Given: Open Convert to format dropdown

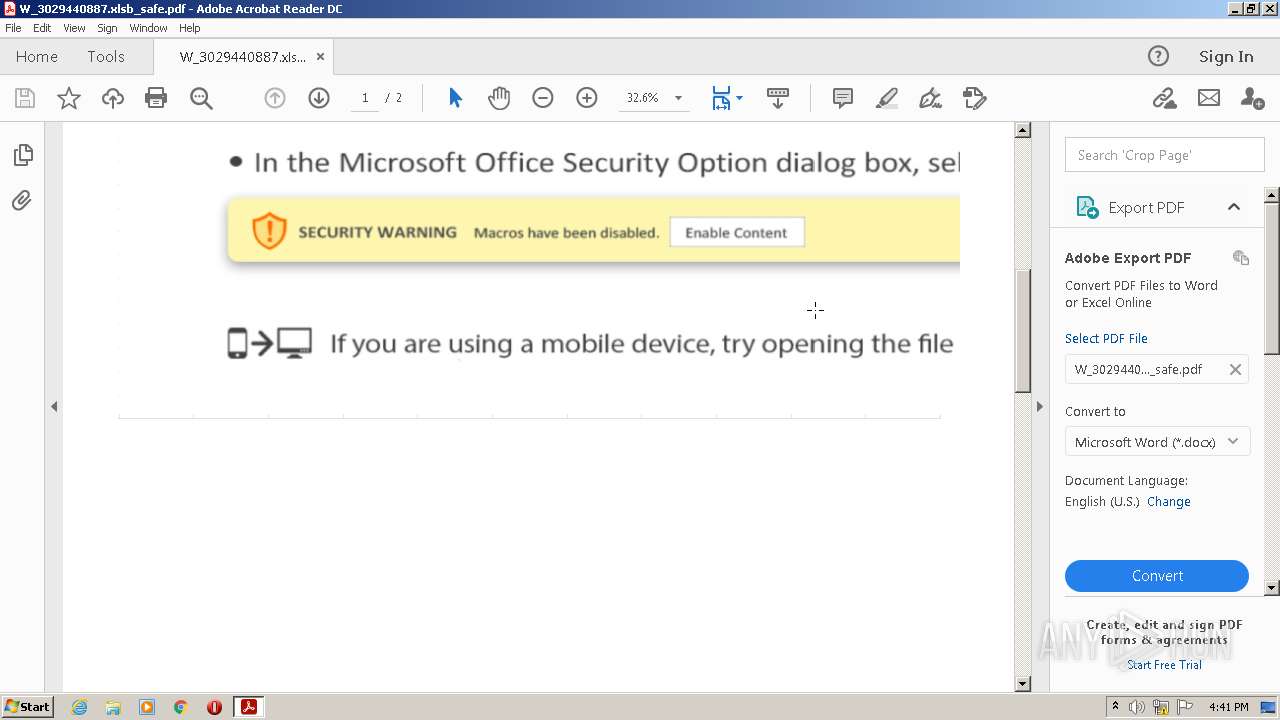Looking at the screenshot, I should 1157,442.
